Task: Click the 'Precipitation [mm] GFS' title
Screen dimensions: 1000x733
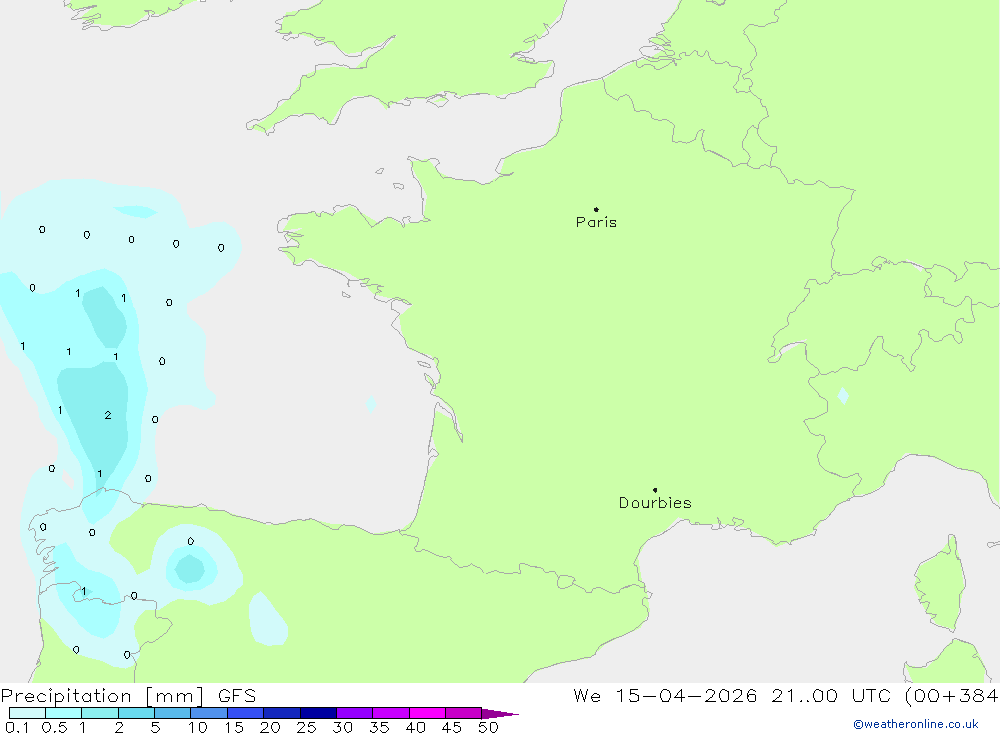Action: click(128, 695)
